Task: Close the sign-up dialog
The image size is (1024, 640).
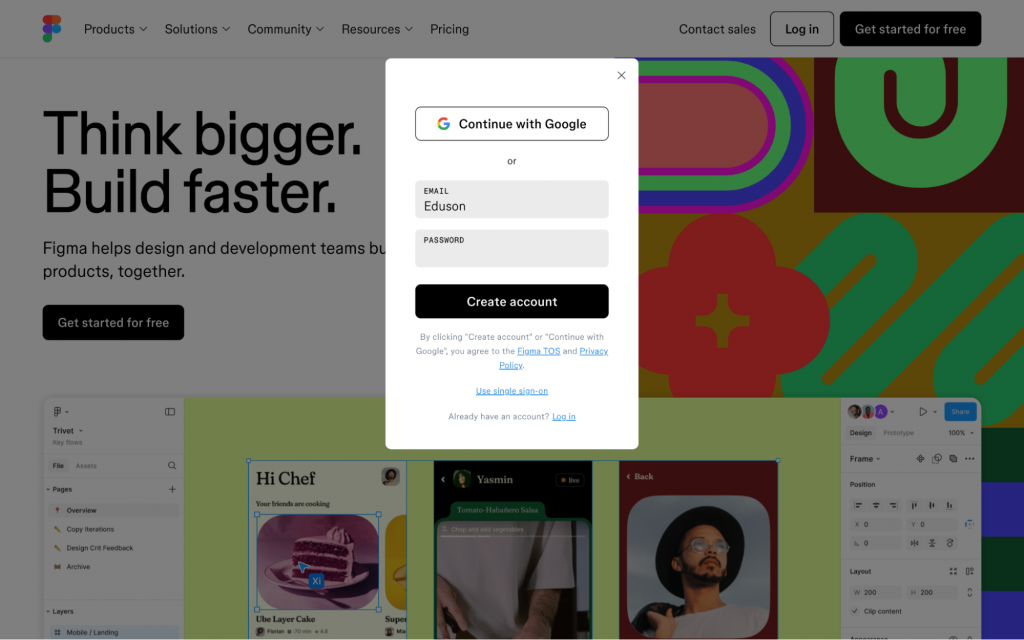Action: 621,75
